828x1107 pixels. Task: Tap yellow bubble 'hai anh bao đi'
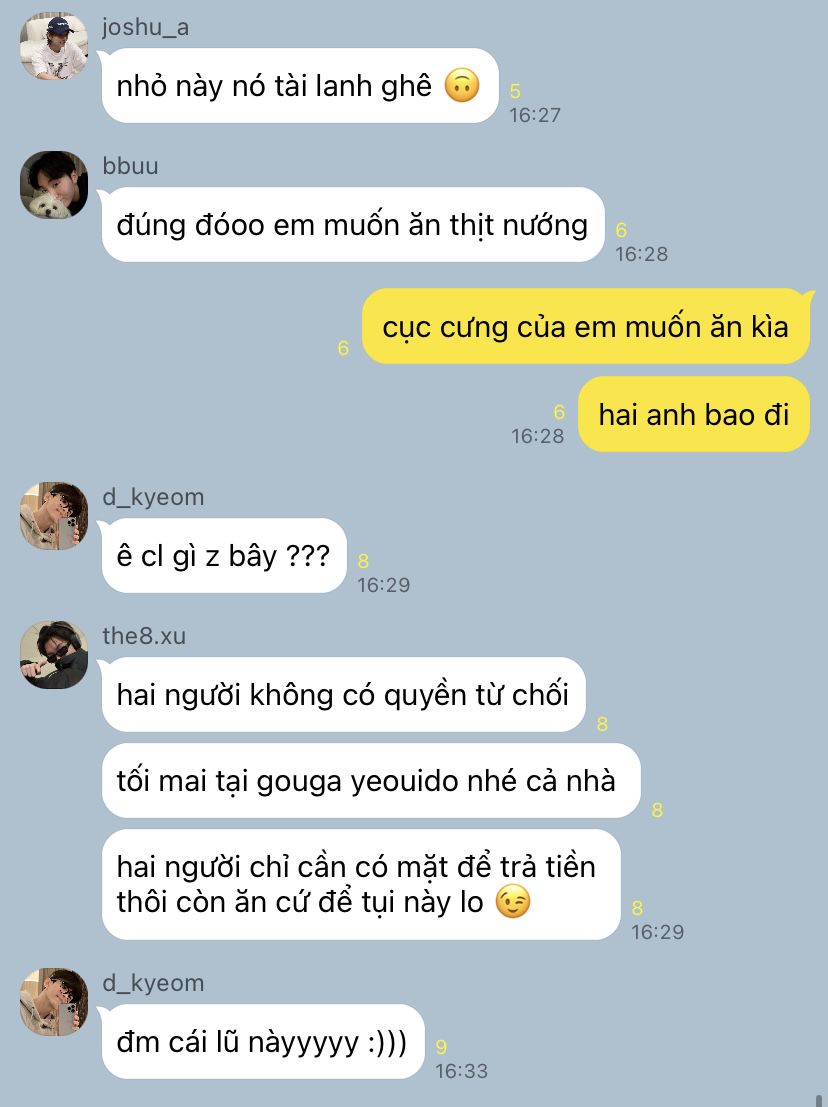[694, 414]
